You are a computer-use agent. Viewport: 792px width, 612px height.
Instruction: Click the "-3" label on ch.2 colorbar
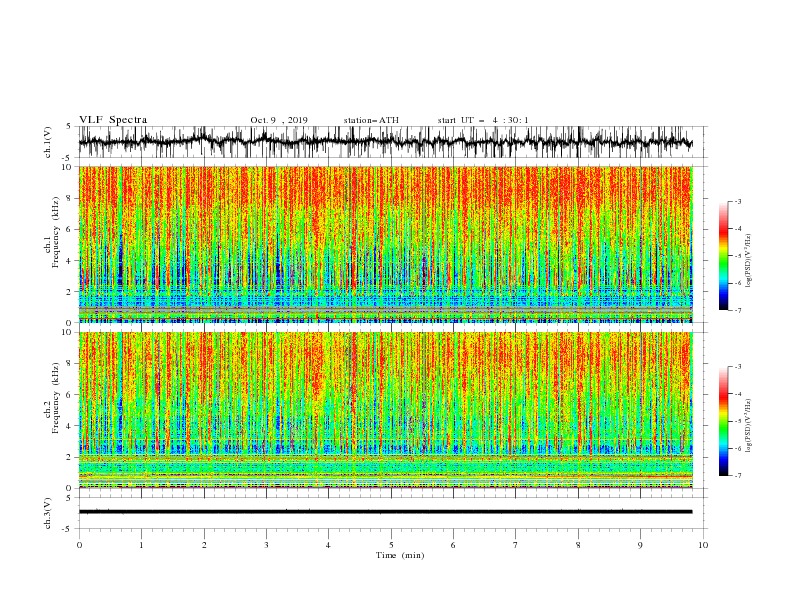tap(737, 367)
